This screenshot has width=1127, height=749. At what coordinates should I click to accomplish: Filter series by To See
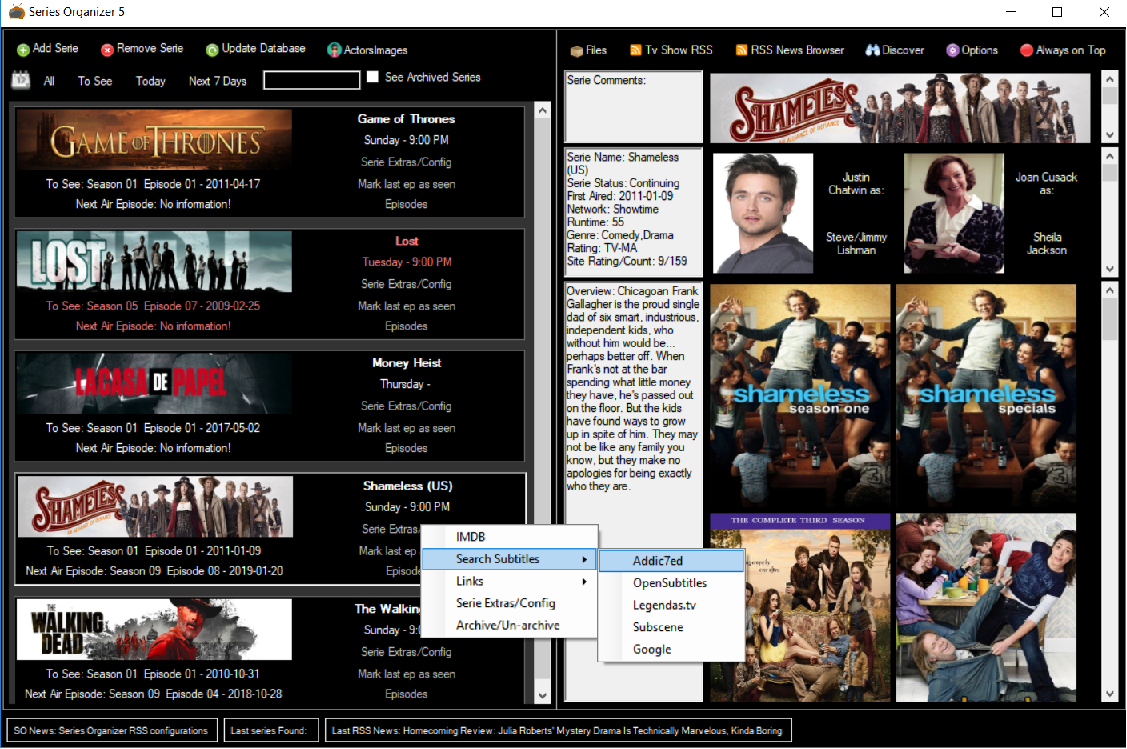95,81
